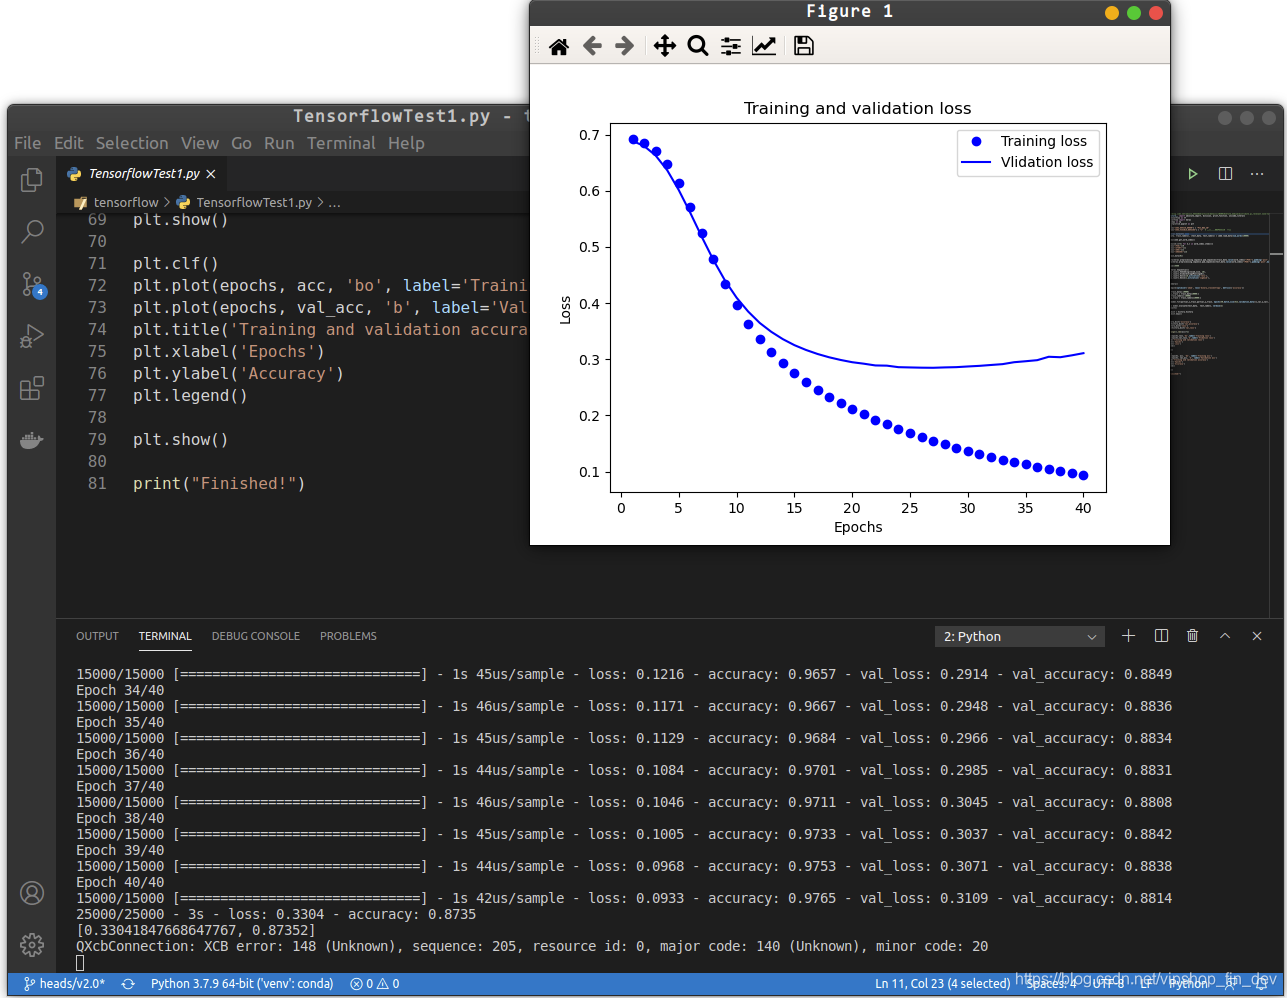Open the Docker view in the activity bar
Screen dimensions: 1287x998
click(x=32, y=440)
